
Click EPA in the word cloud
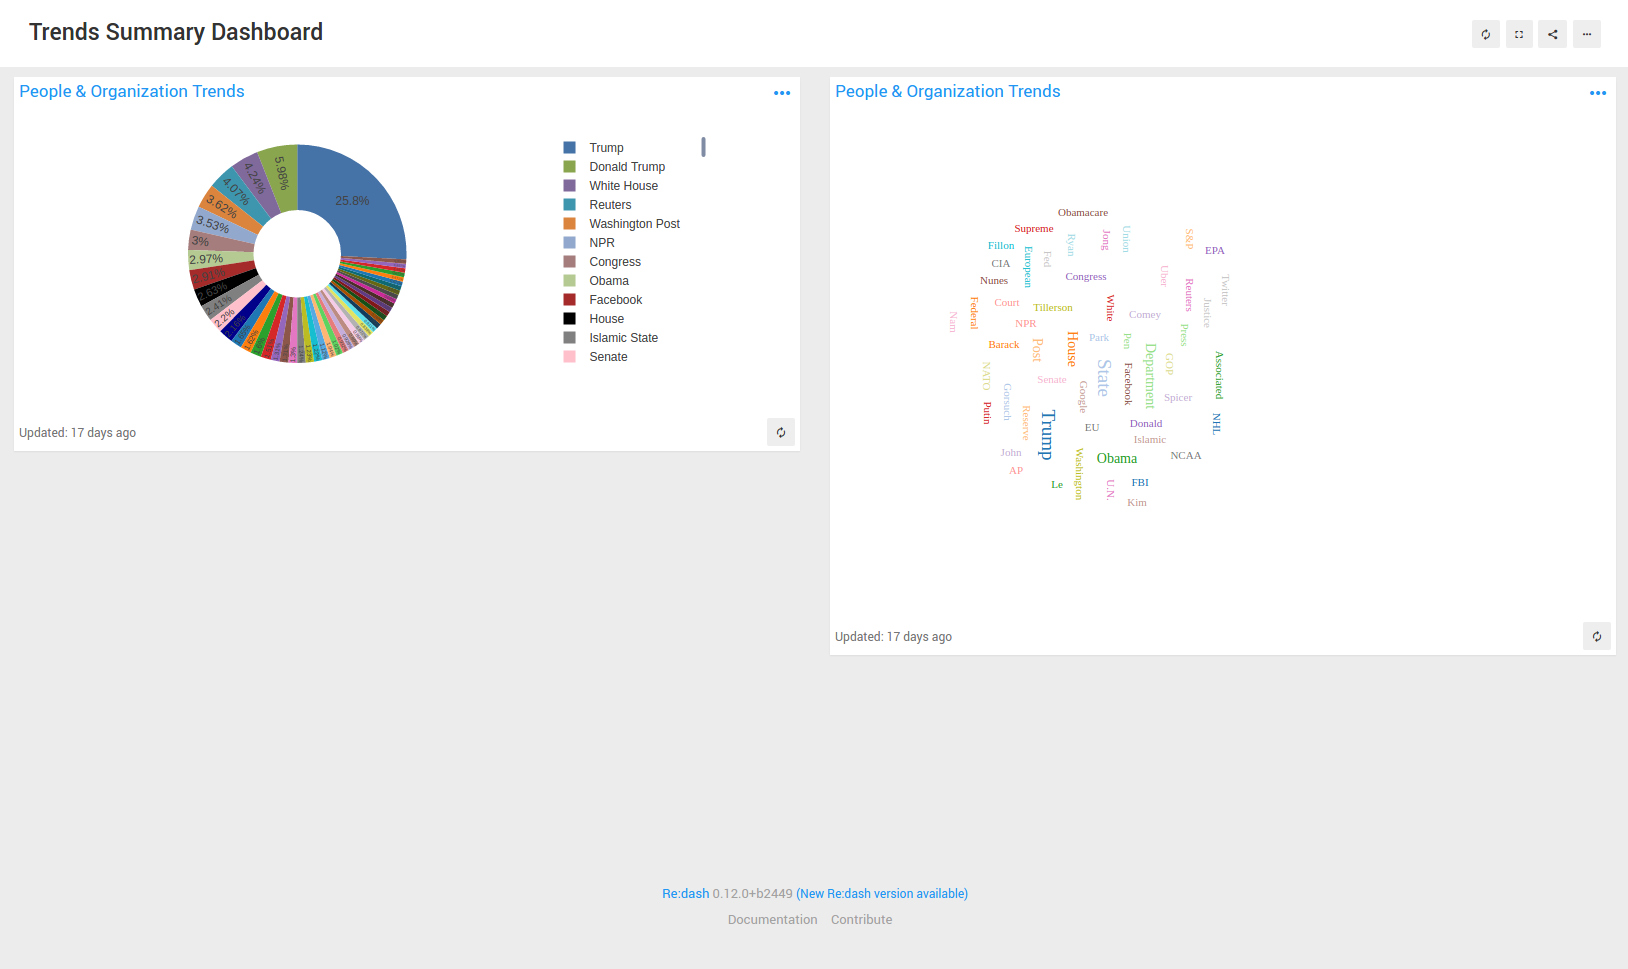[x=1215, y=251]
